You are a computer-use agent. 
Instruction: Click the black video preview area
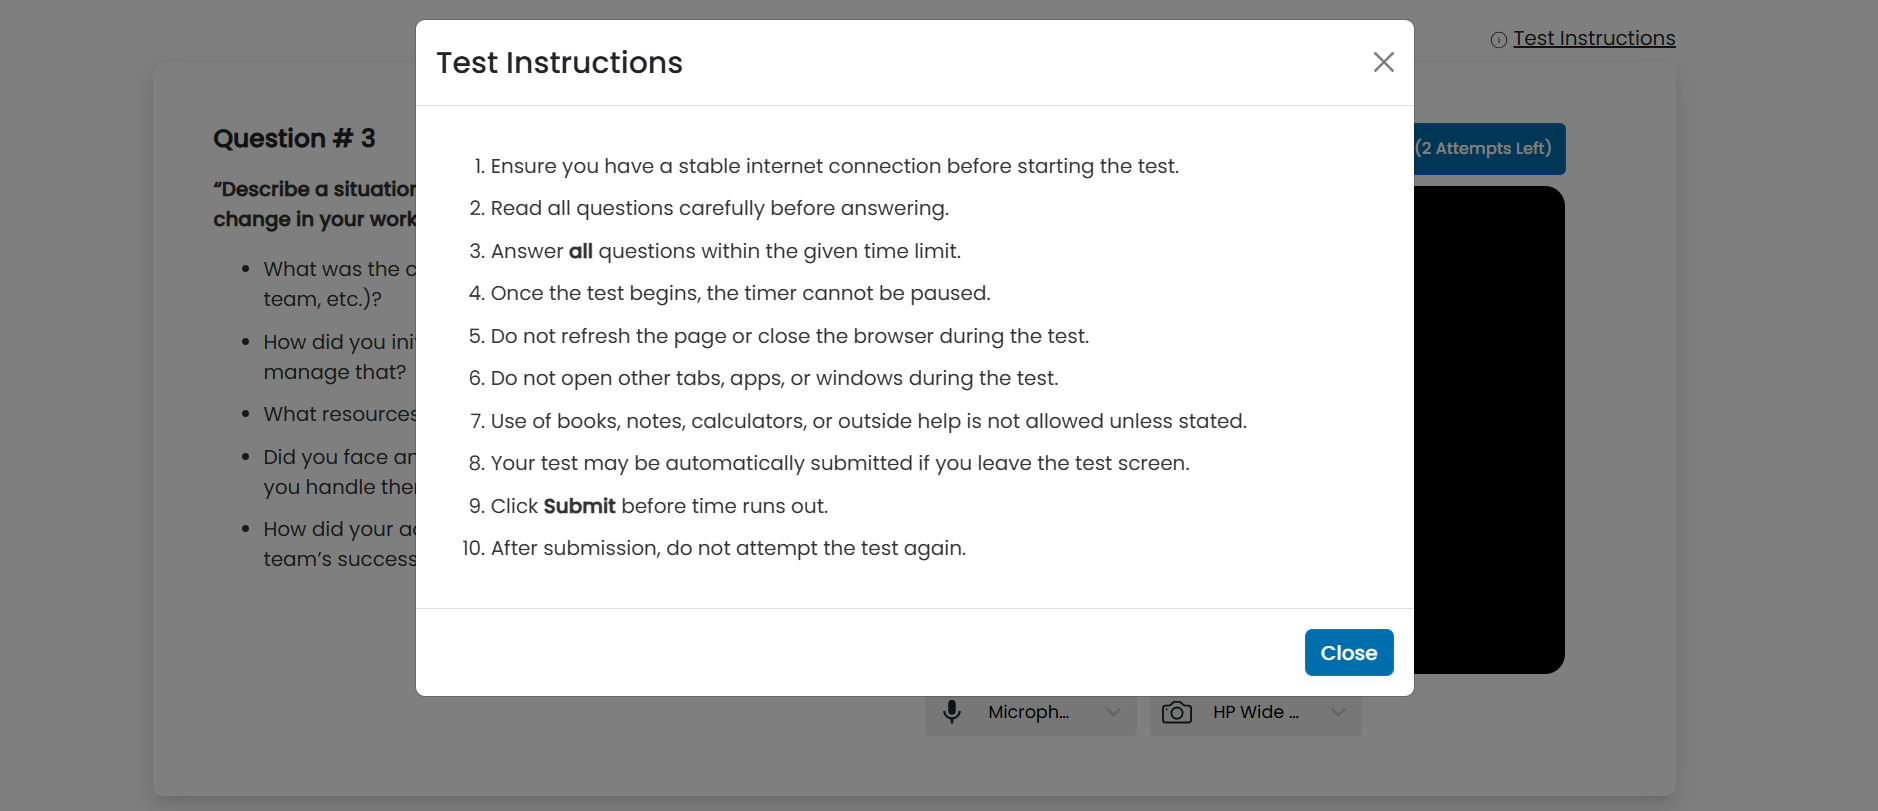click(1488, 430)
